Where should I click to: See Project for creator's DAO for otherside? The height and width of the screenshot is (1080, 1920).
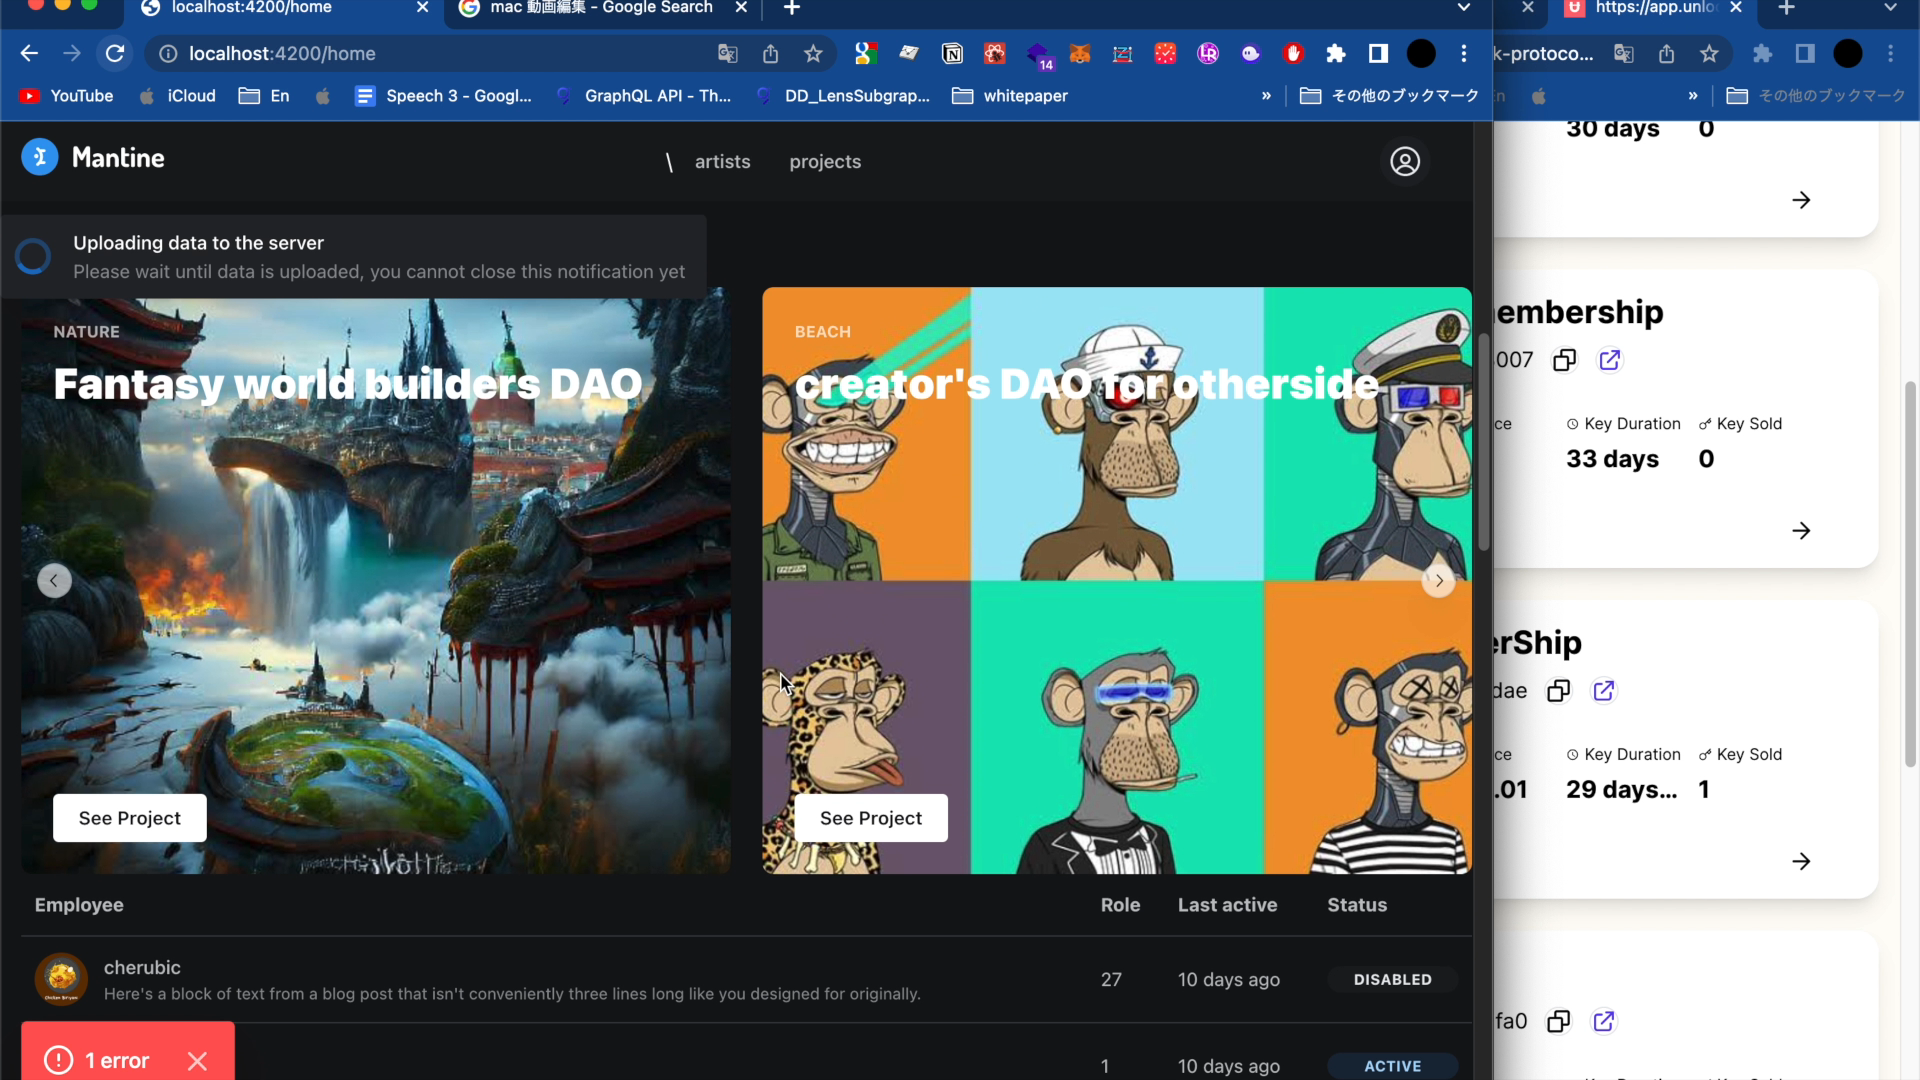point(871,818)
